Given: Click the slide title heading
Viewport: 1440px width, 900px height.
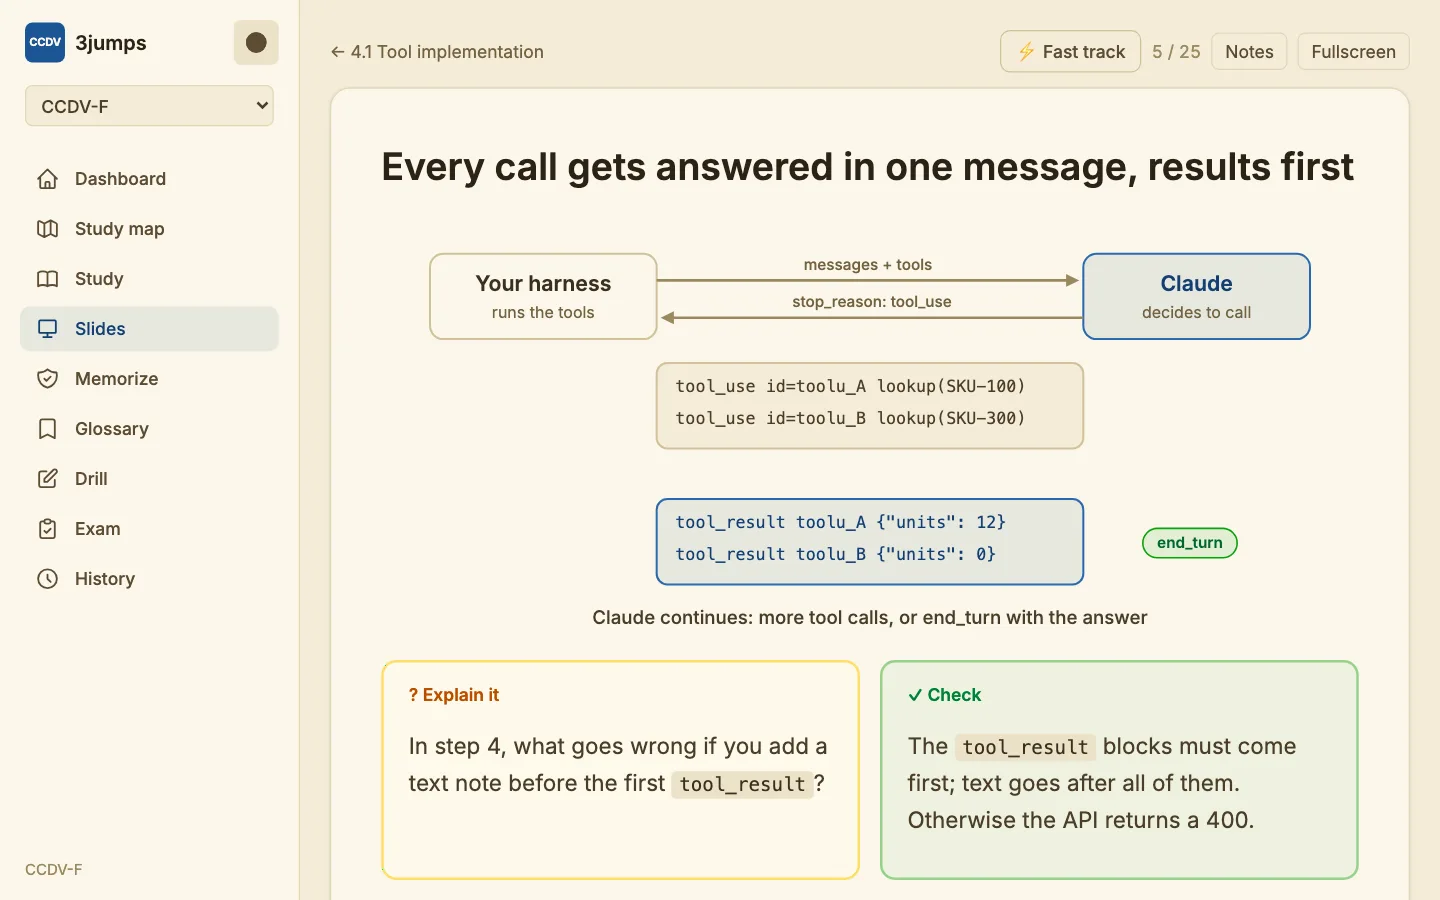Looking at the screenshot, I should tap(868, 167).
